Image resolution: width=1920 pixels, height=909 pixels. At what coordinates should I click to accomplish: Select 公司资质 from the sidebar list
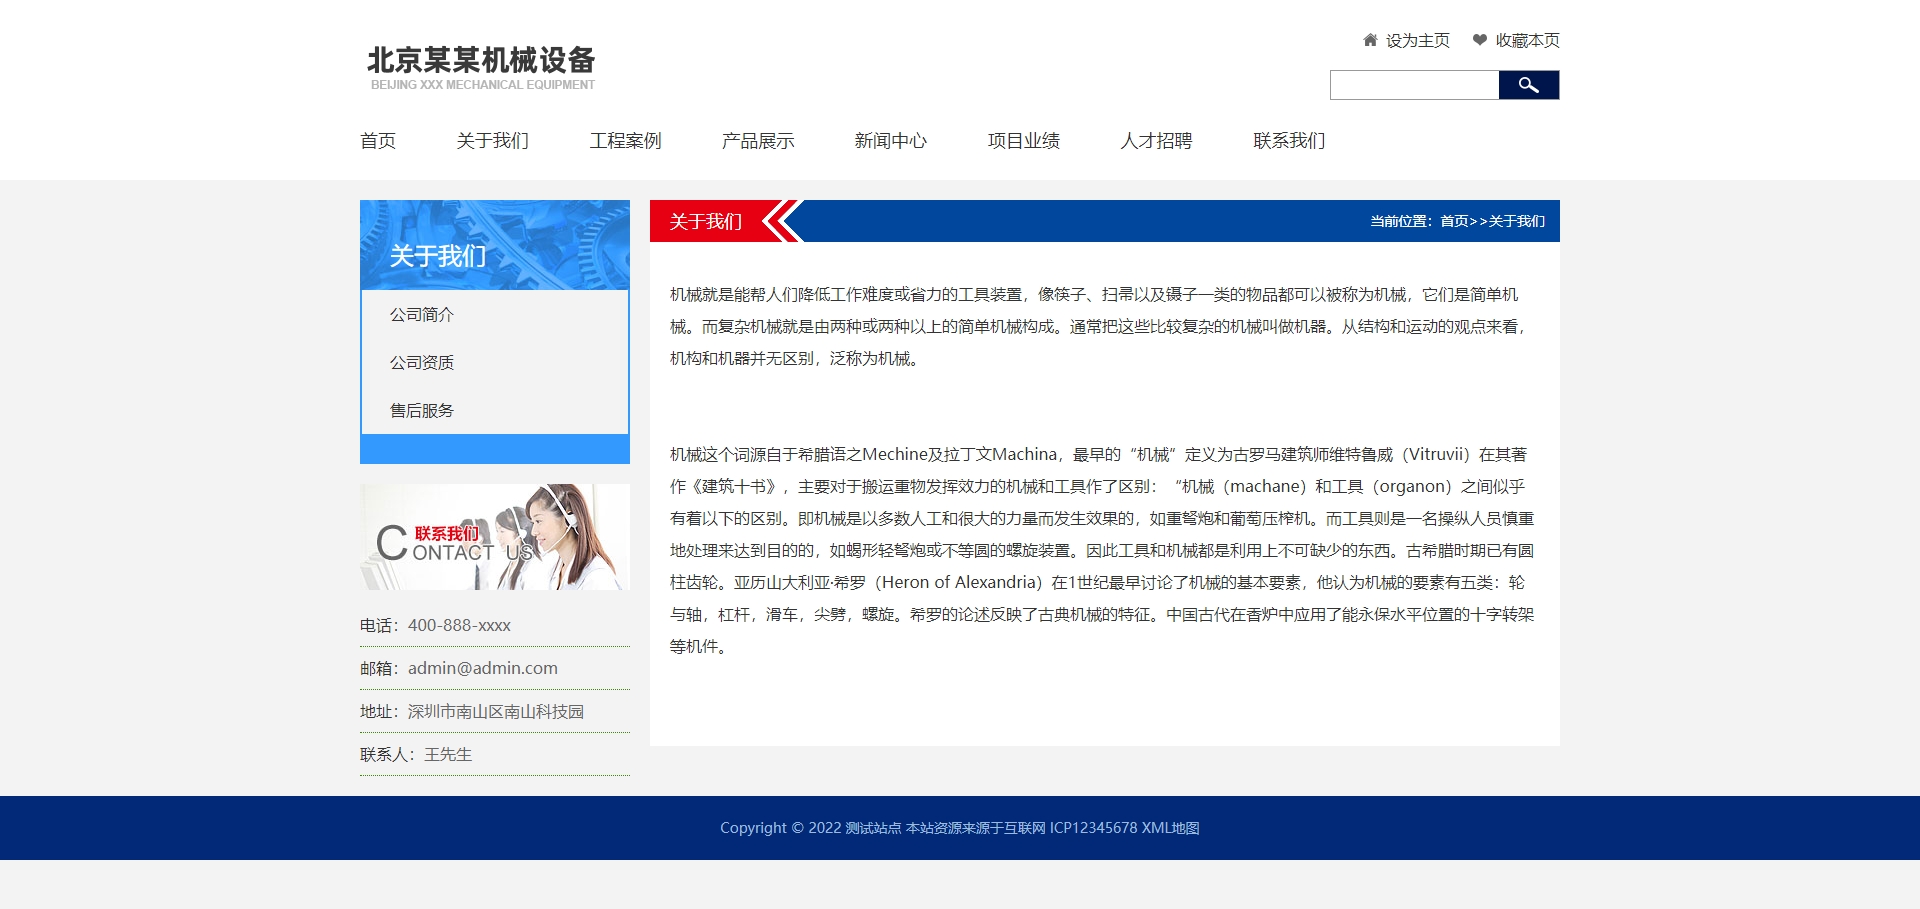[422, 363]
